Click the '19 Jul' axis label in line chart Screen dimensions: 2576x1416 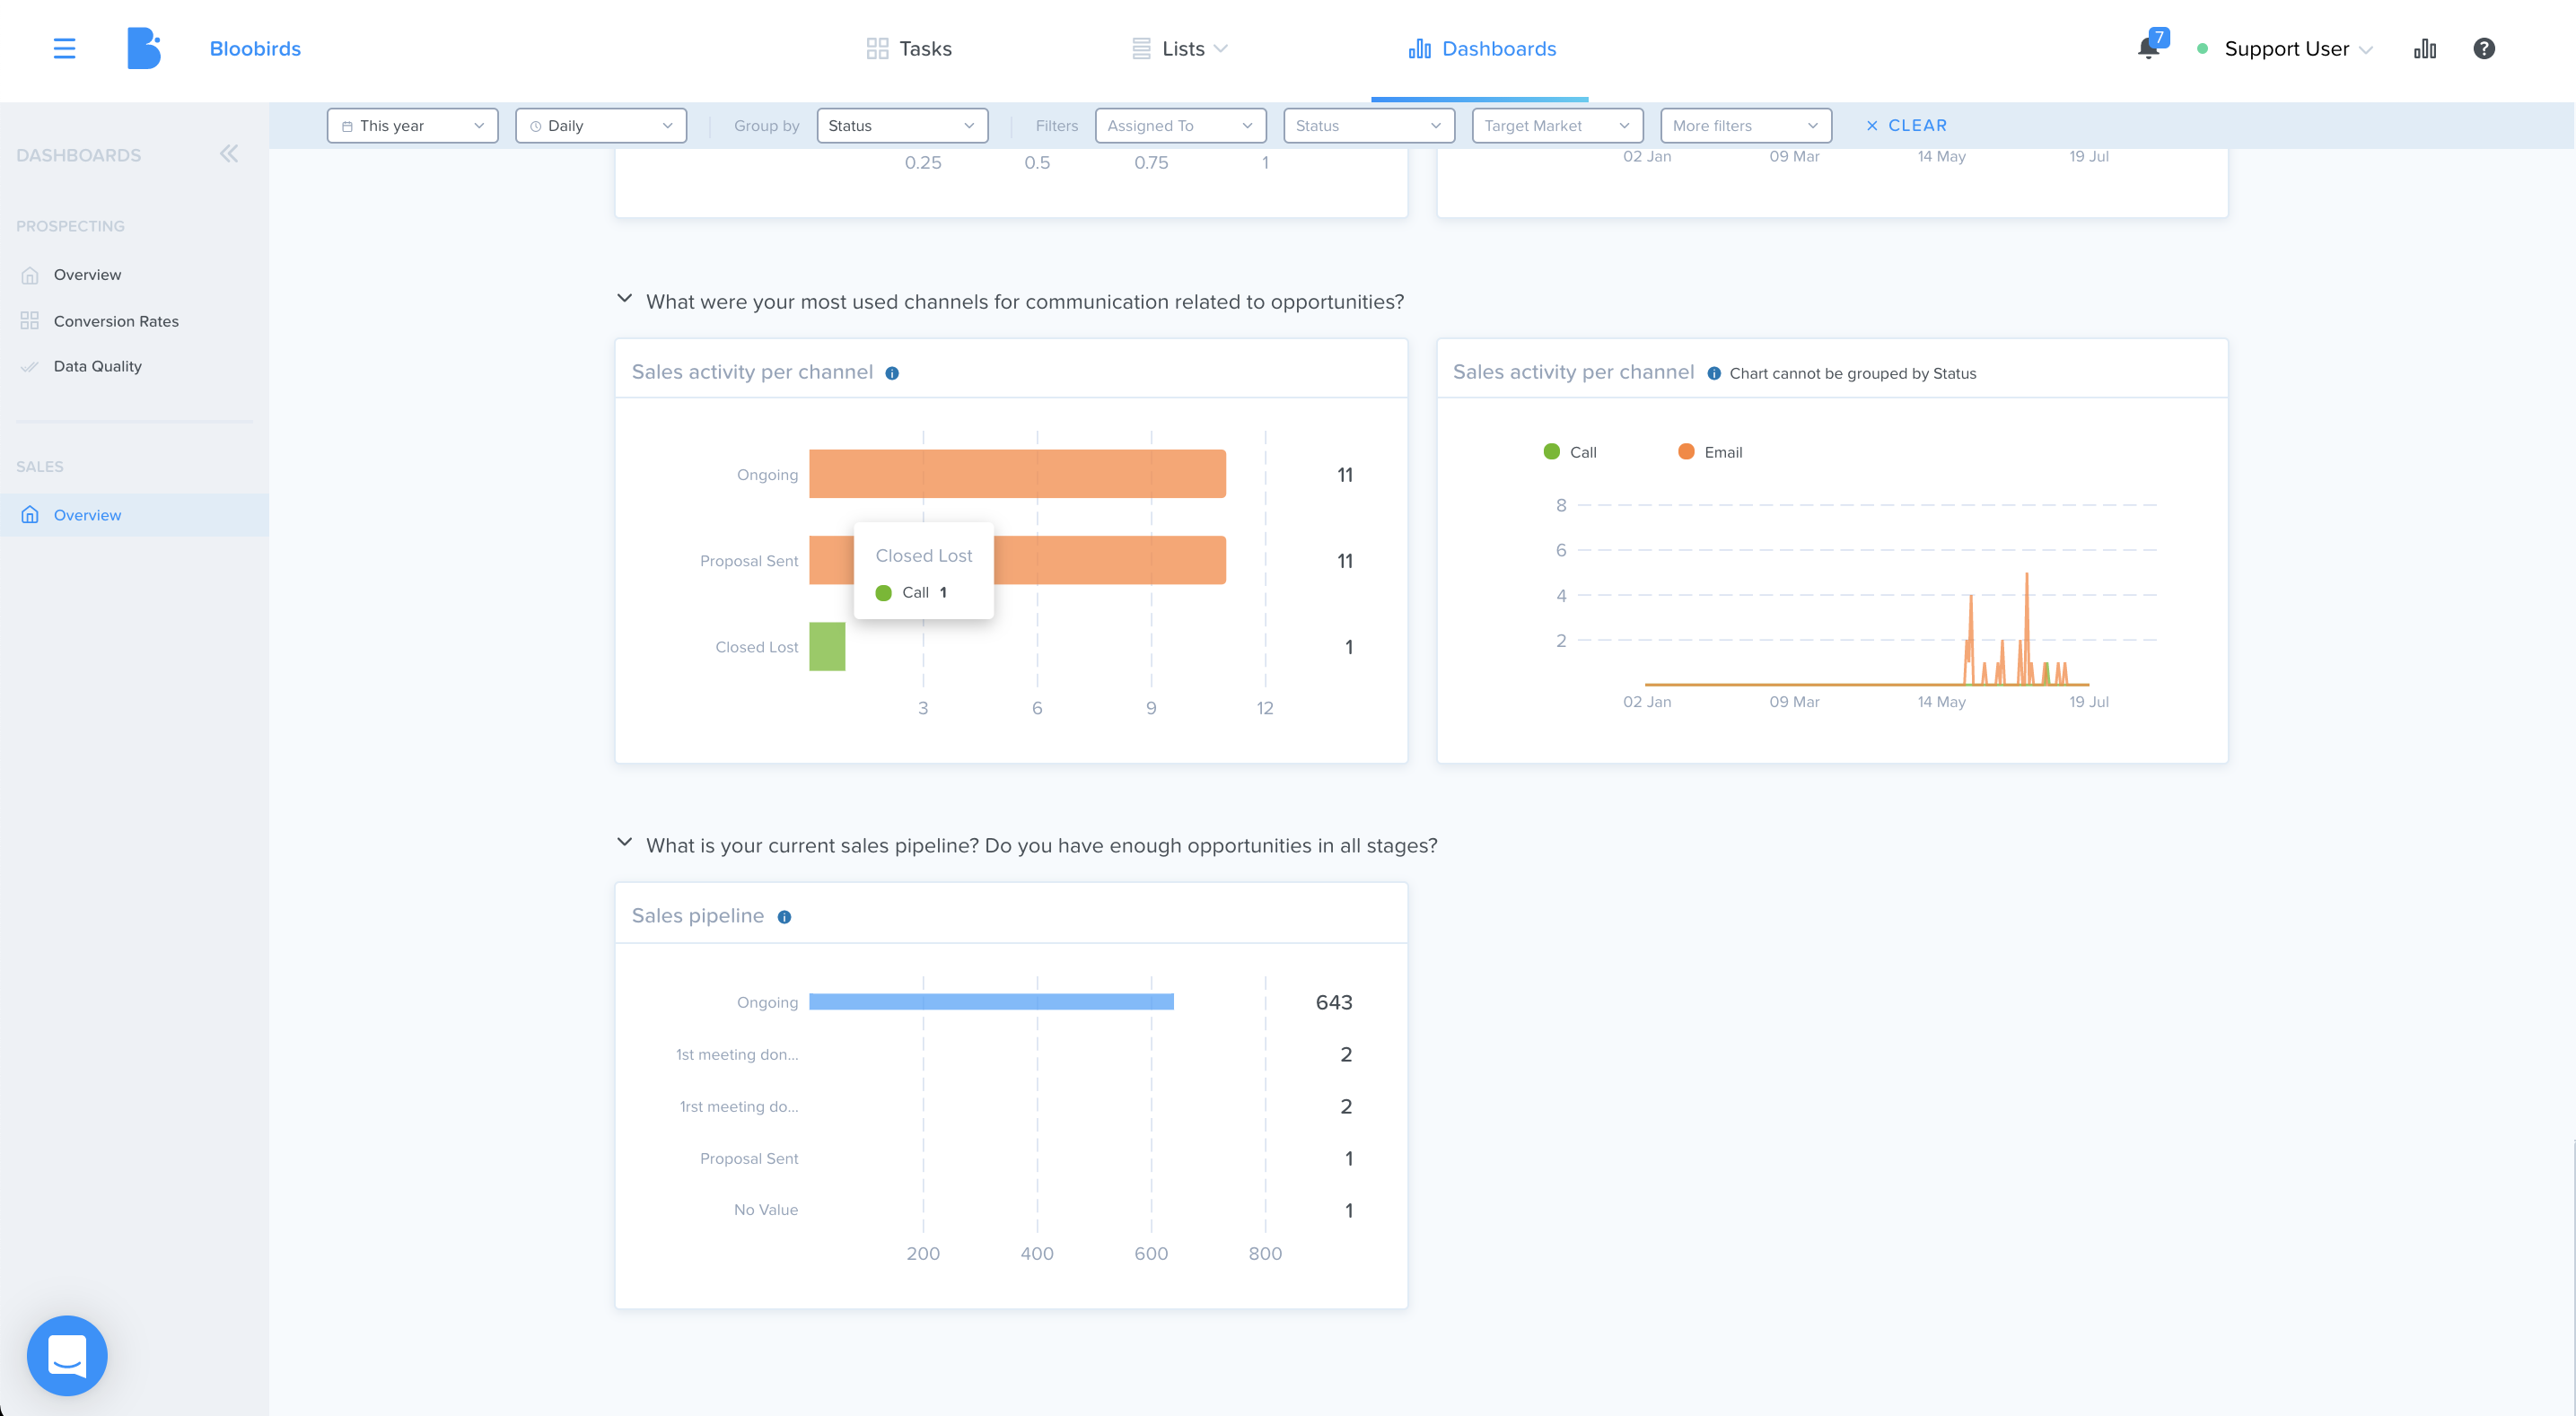pos(2088,702)
